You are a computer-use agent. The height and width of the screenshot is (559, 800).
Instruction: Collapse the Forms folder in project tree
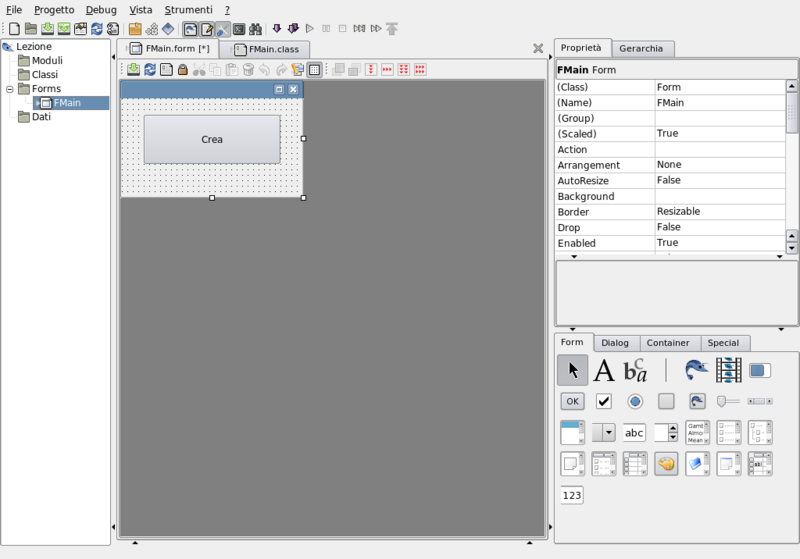[9, 89]
